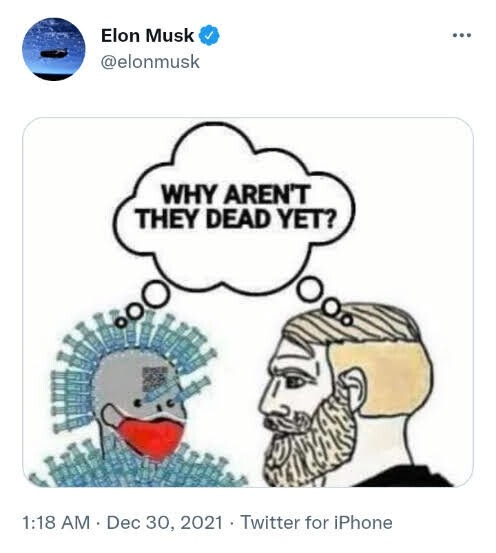Click the man's black shirt

point(406,476)
